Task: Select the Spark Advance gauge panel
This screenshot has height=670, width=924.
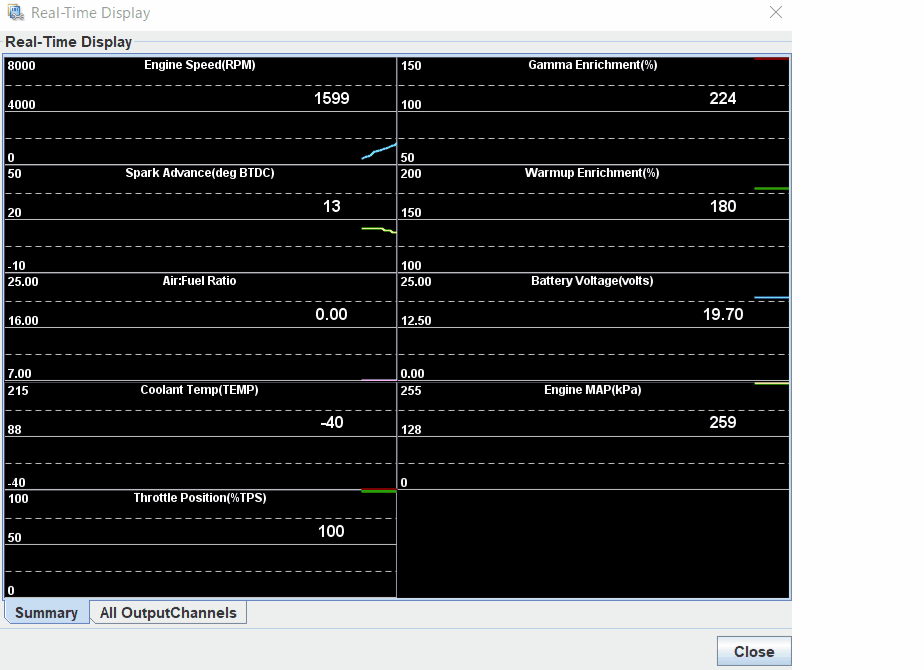Action: coord(200,220)
